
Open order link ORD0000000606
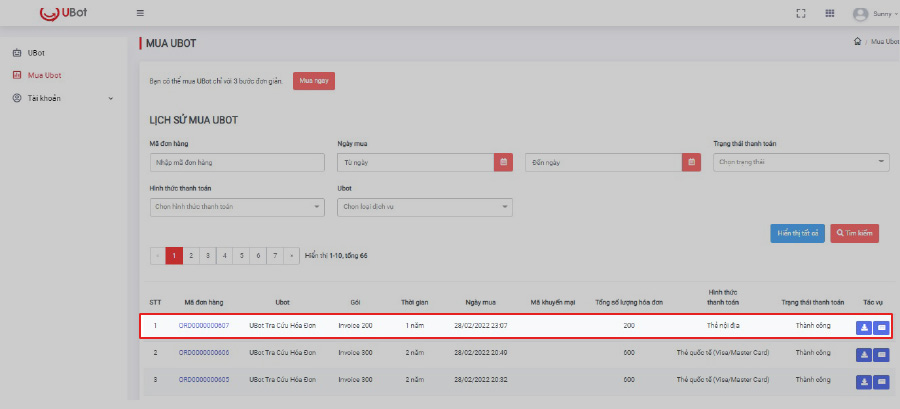204,352
